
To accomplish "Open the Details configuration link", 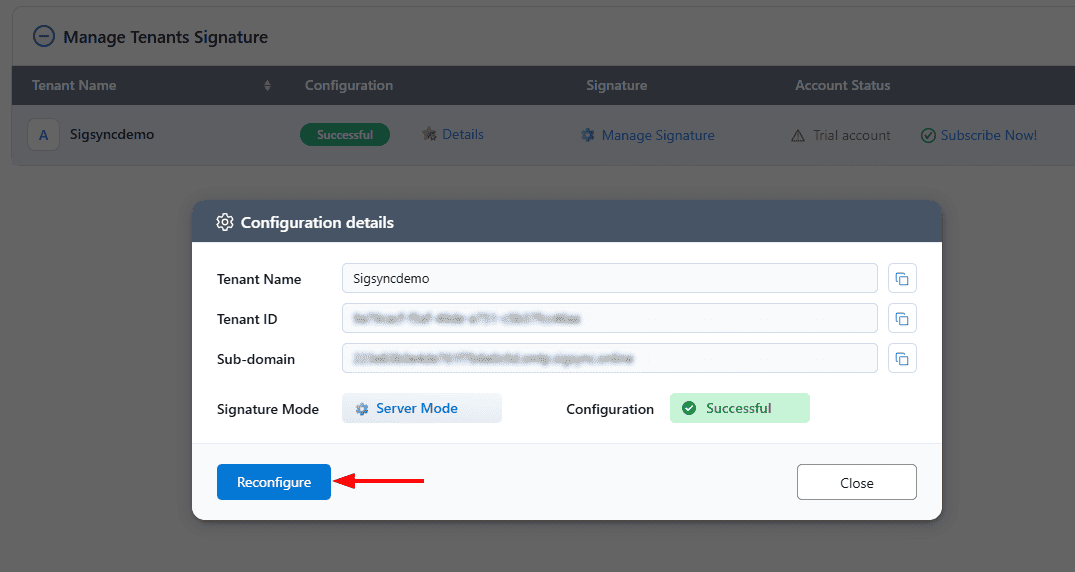I will click(x=462, y=134).
